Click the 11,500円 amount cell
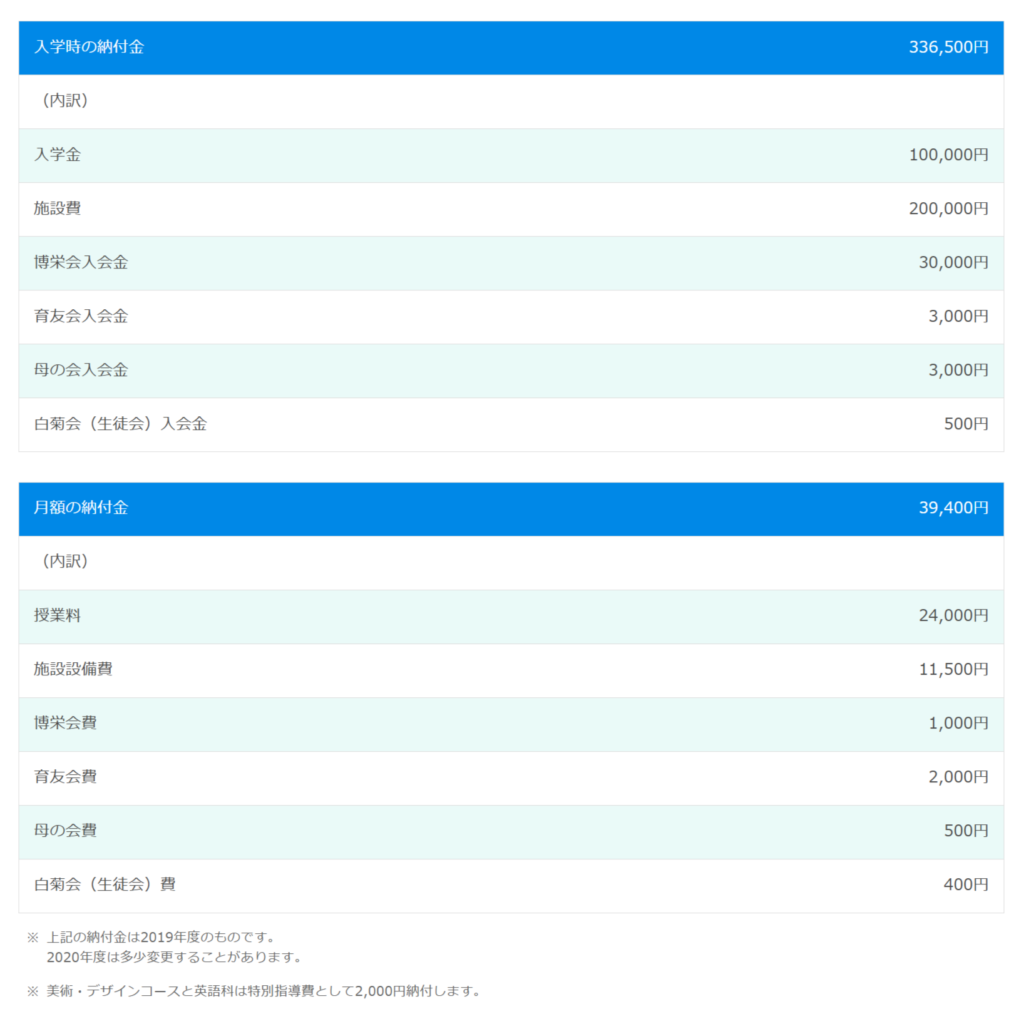The image size is (1024, 1019). [x=953, y=669]
